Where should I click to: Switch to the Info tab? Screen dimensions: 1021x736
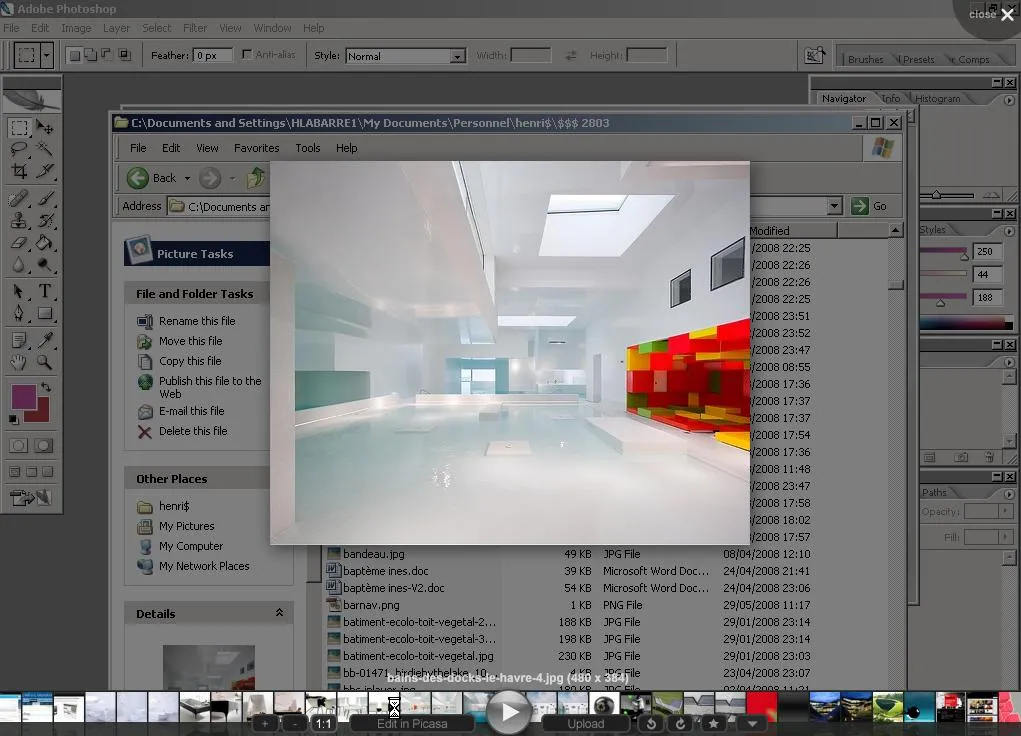point(890,98)
